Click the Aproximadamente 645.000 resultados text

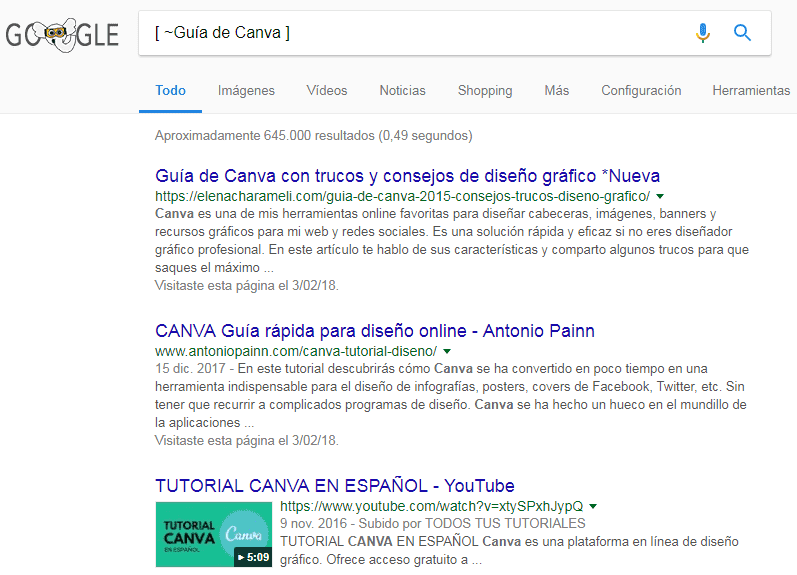click(x=314, y=136)
